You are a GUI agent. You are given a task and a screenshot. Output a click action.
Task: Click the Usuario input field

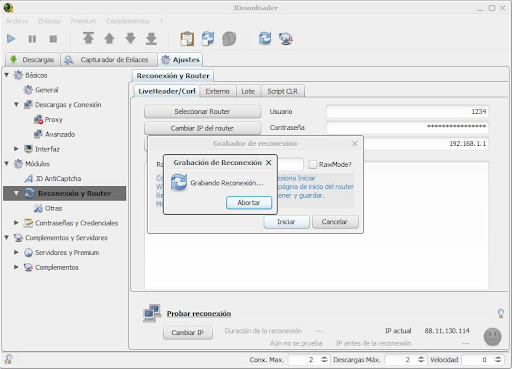[407, 111]
